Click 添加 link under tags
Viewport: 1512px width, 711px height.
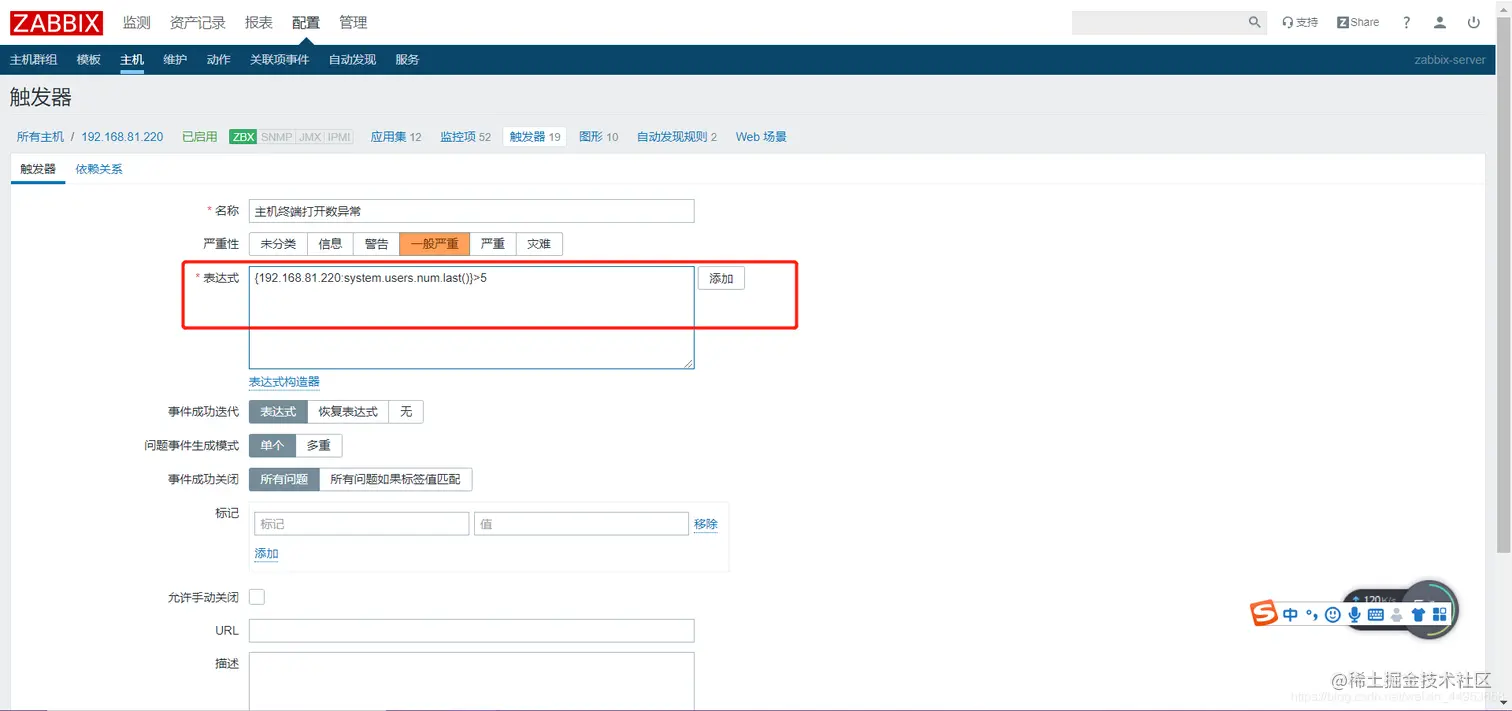pyautogui.click(x=266, y=554)
